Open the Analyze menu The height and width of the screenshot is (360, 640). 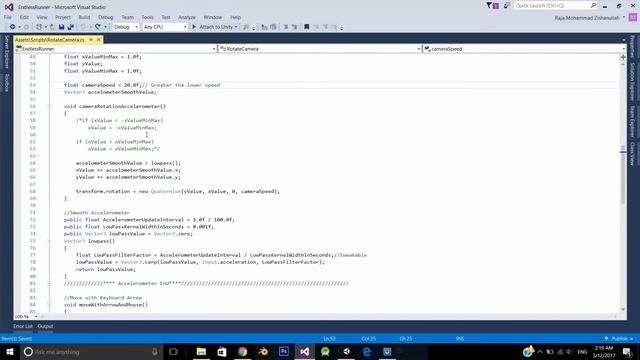(x=187, y=17)
